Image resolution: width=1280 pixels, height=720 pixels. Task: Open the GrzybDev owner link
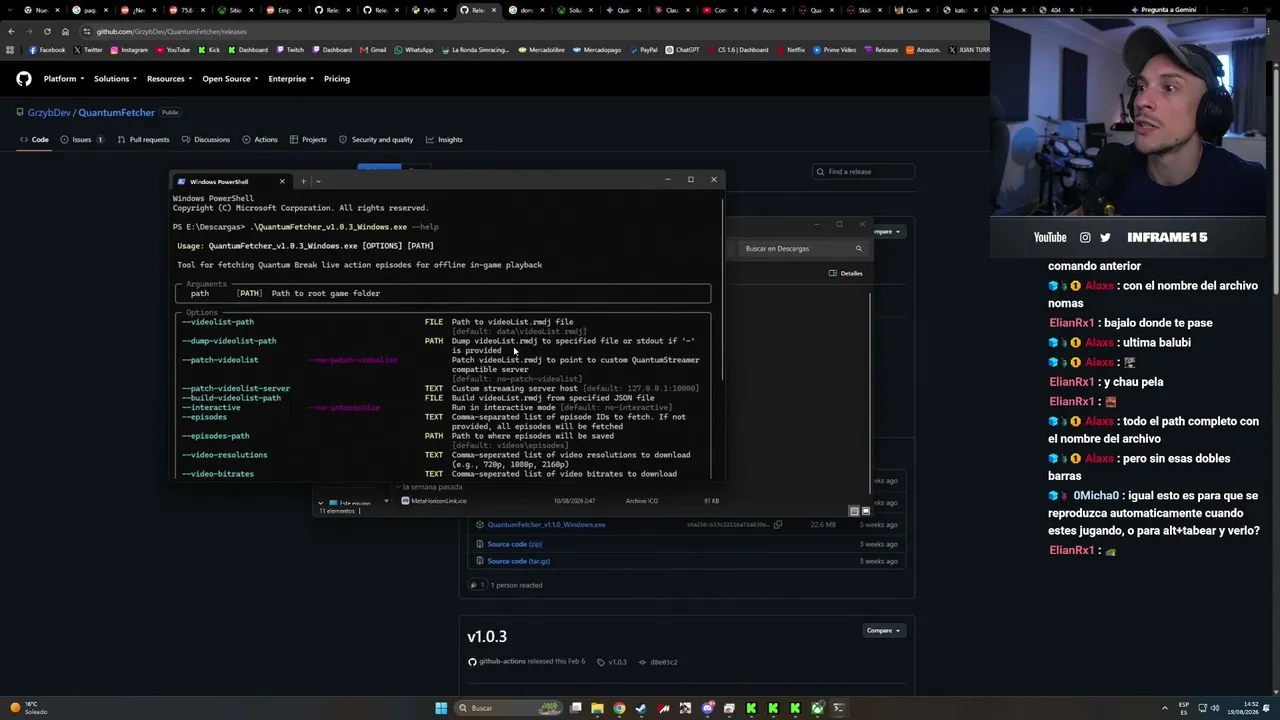pyautogui.click(x=49, y=113)
